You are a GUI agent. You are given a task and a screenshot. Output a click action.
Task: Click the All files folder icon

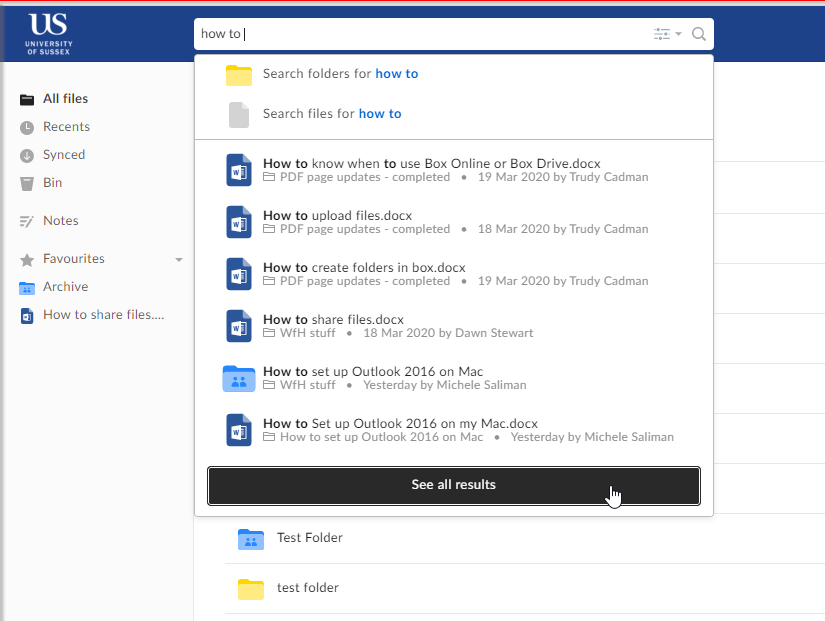coord(27,99)
